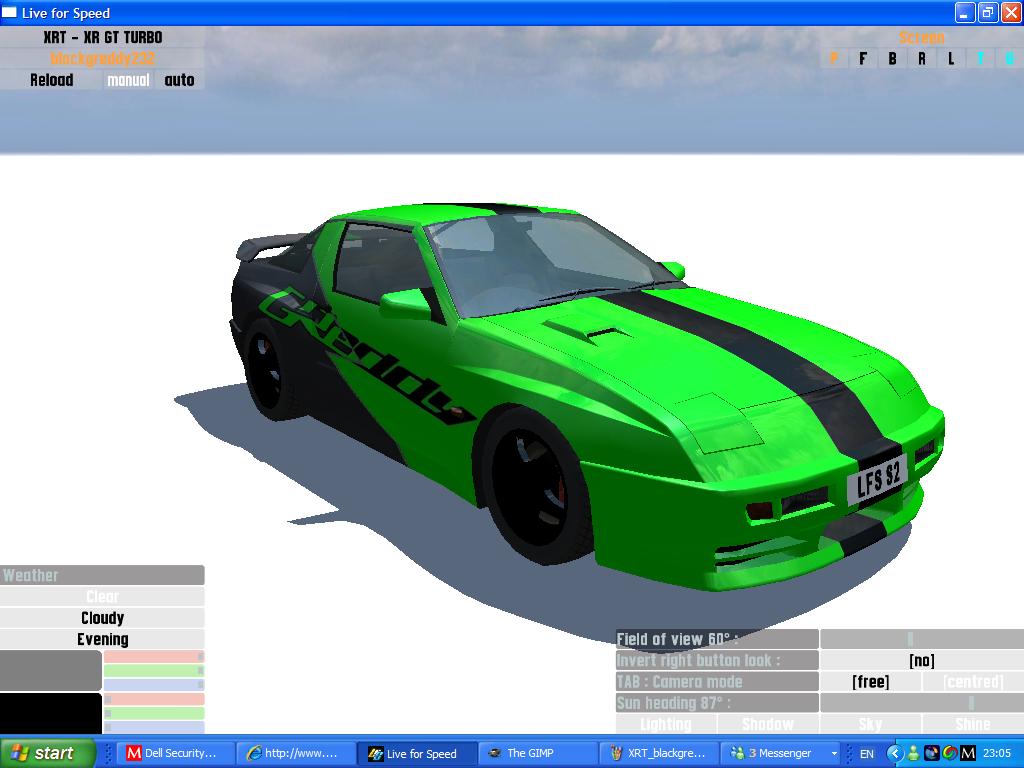Click the red-green swirl tray icon
Viewport: 1024px width, 768px height.
[x=950, y=754]
